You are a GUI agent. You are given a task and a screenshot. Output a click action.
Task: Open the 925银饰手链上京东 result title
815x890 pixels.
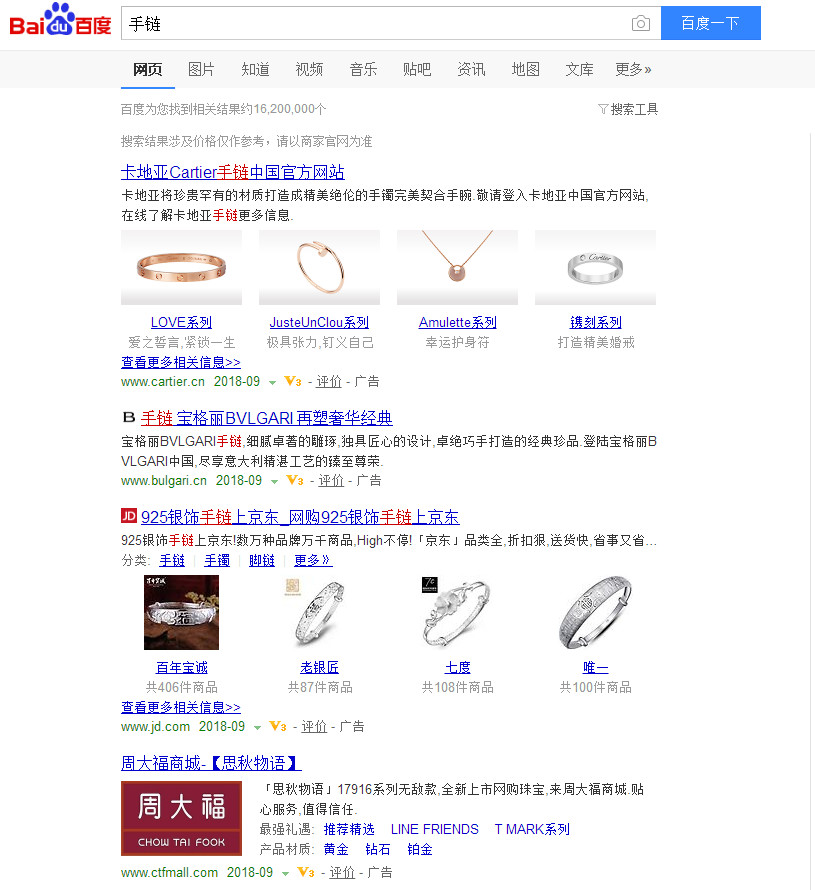click(x=300, y=517)
